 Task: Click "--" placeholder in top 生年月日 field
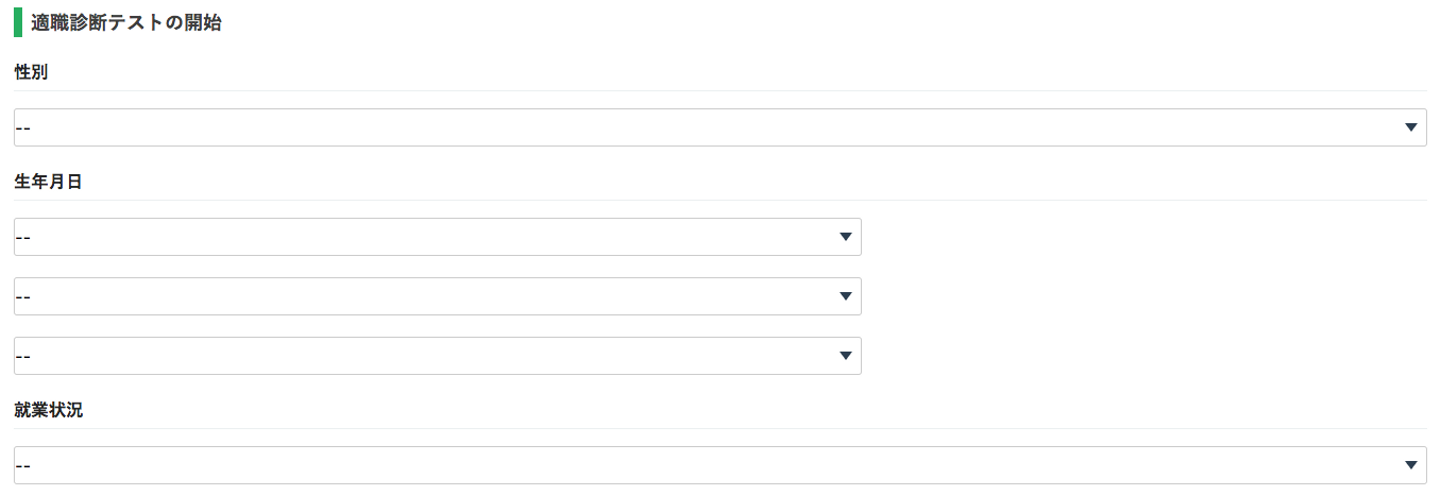pyautogui.click(x=24, y=238)
